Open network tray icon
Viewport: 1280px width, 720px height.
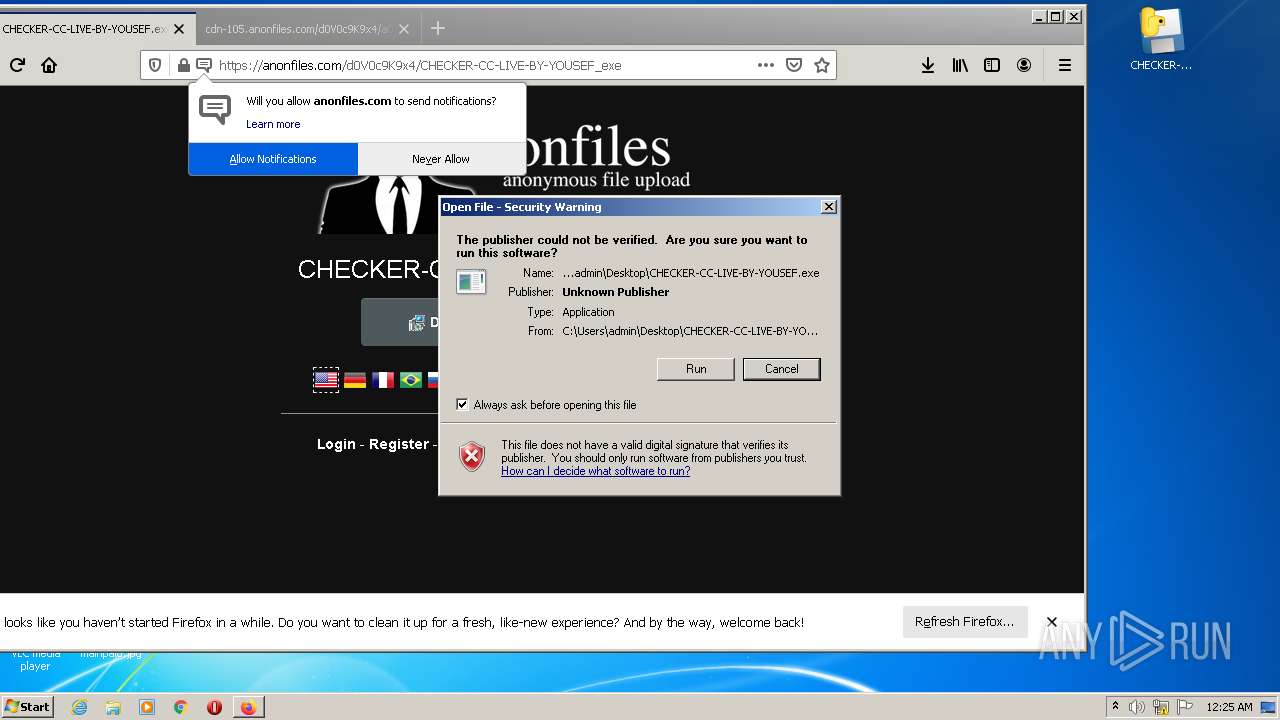click(x=1161, y=707)
